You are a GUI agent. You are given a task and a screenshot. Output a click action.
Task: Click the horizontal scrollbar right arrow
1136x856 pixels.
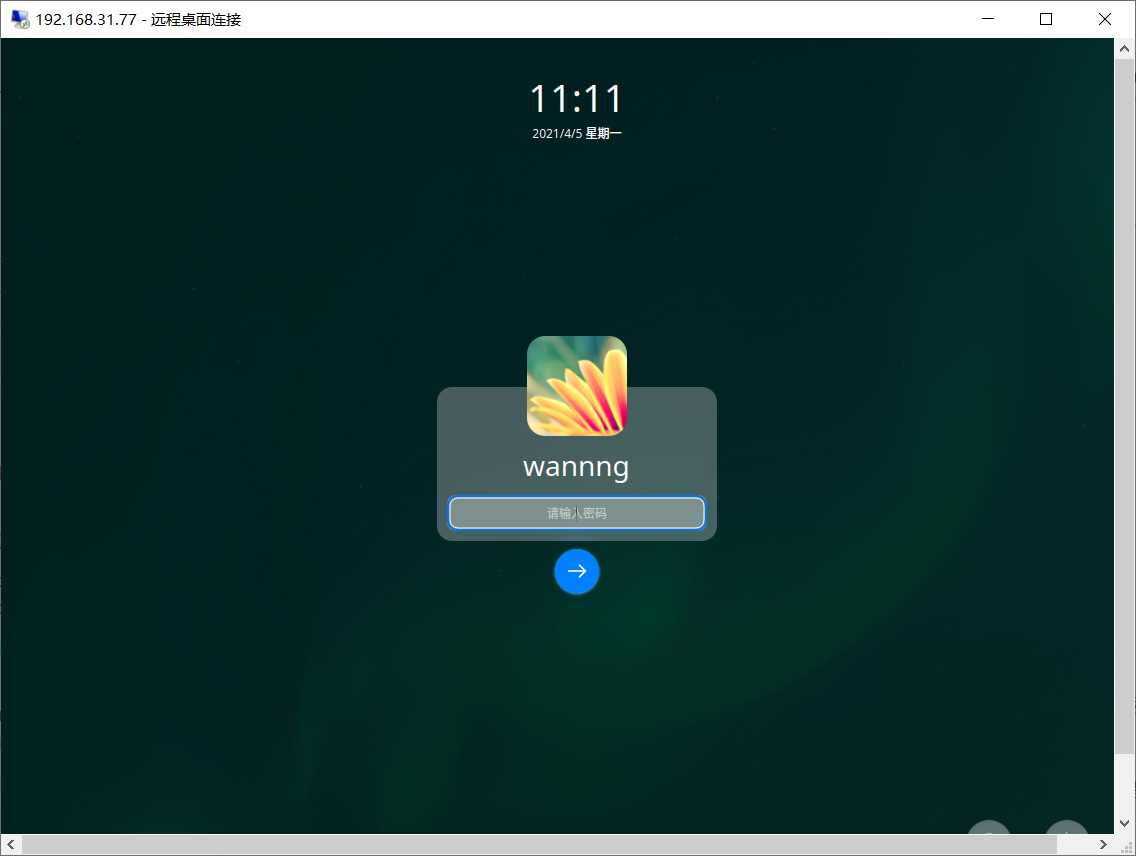click(1103, 844)
